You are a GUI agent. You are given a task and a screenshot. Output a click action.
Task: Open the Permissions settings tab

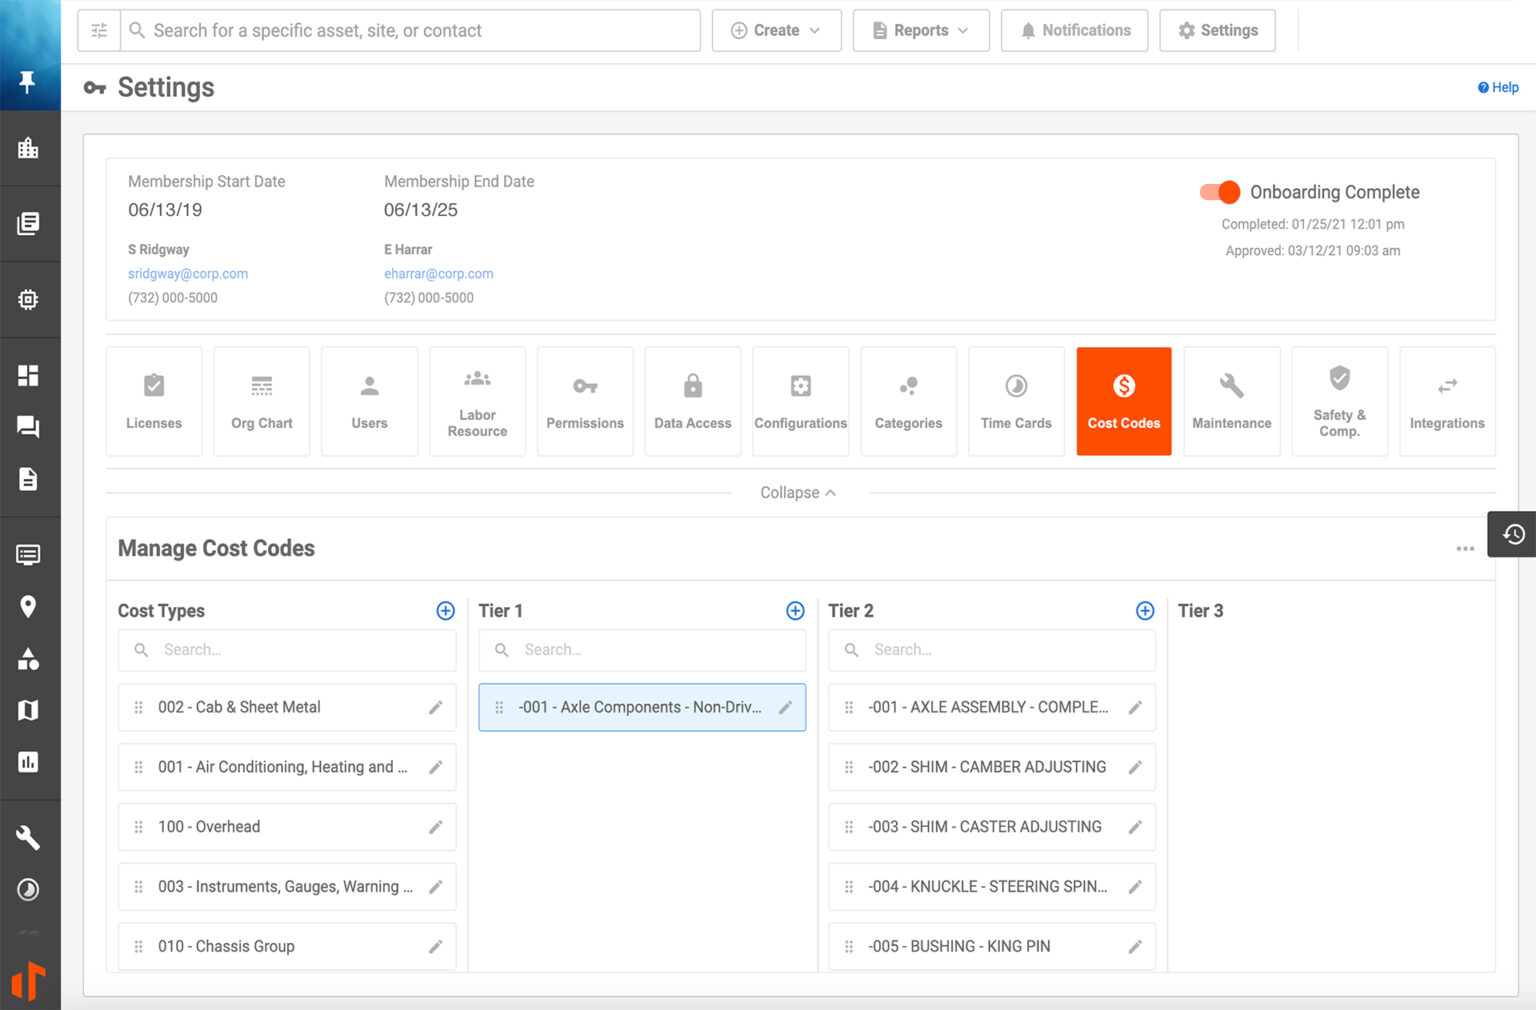click(x=585, y=401)
